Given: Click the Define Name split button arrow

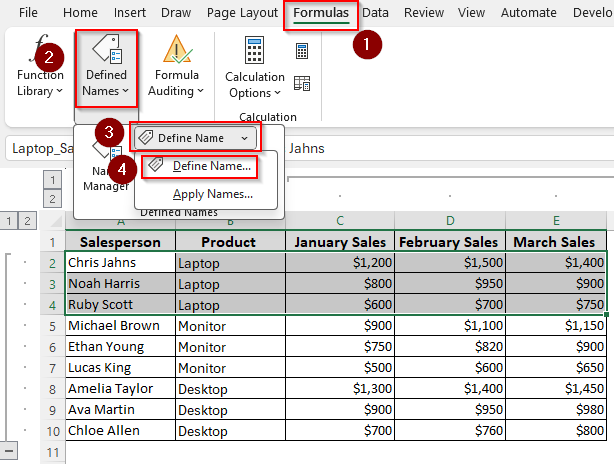Looking at the screenshot, I should [245, 138].
